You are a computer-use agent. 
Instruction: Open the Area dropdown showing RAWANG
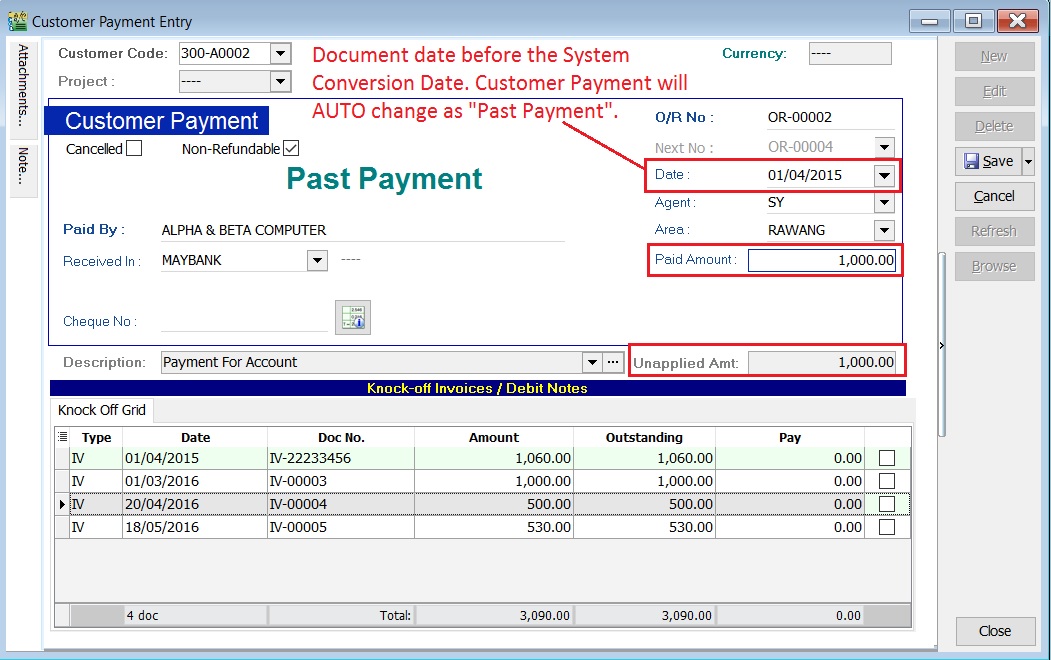pos(883,231)
